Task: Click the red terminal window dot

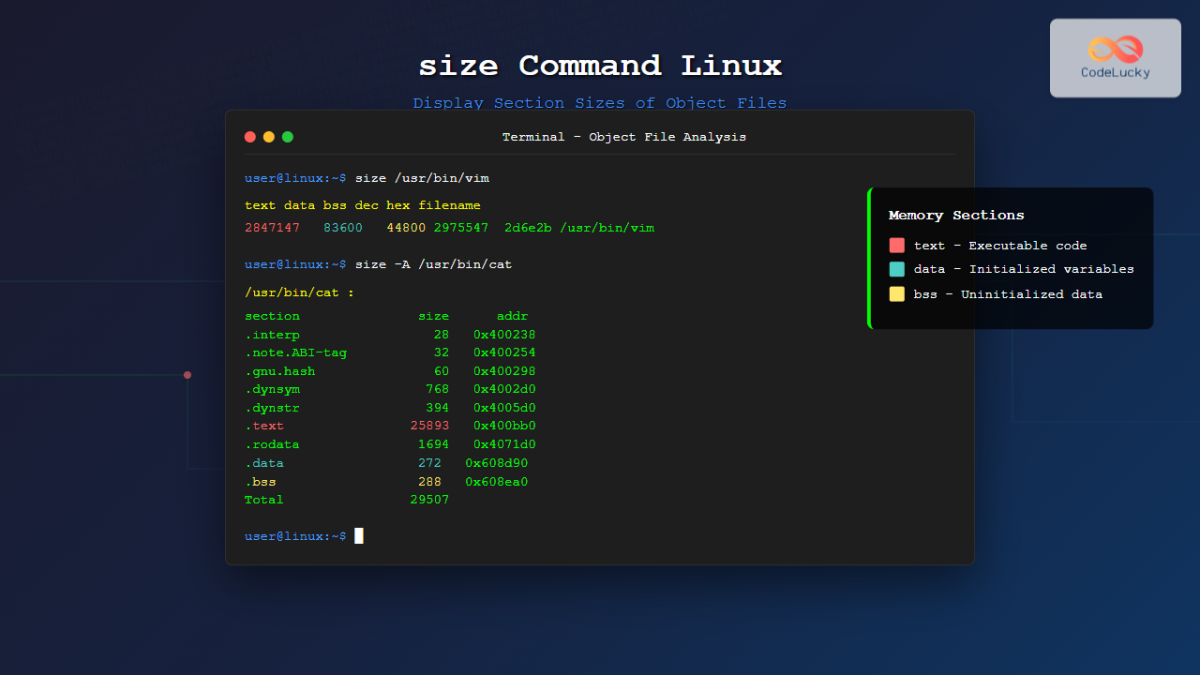Action: [249, 137]
